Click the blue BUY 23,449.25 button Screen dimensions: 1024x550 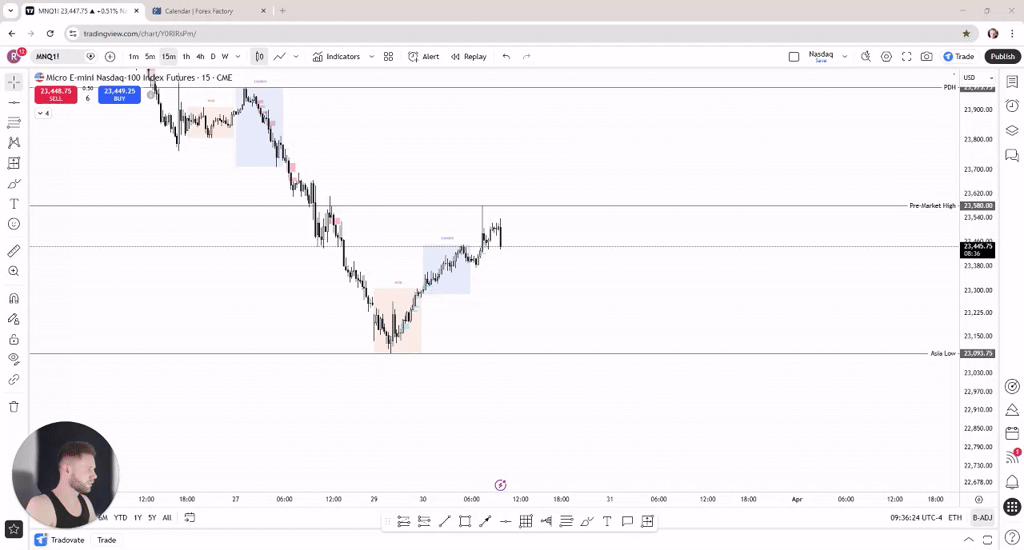(x=119, y=94)
